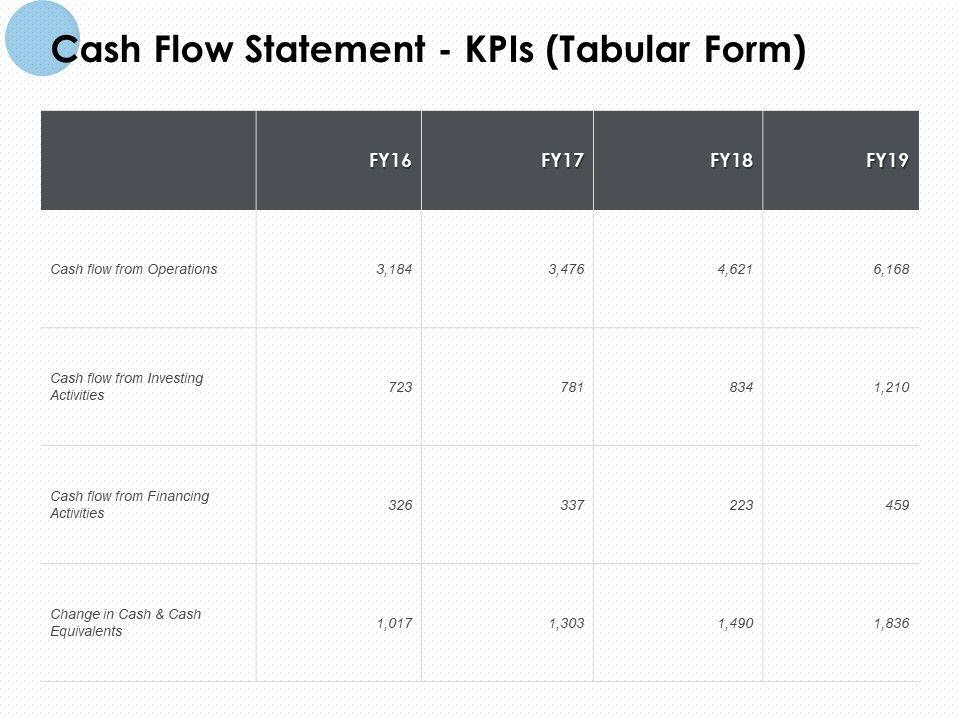Click the FY17 Financing value 337
This screenshot has height=720, width=960.
tap(572, 505)
